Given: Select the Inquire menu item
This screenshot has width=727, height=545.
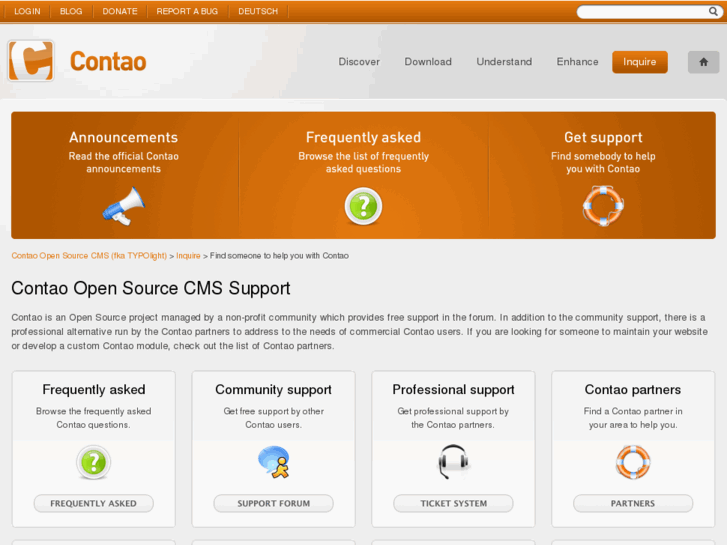Looking at the screenshot, I should pyautogui.click(x=640, y=62).
